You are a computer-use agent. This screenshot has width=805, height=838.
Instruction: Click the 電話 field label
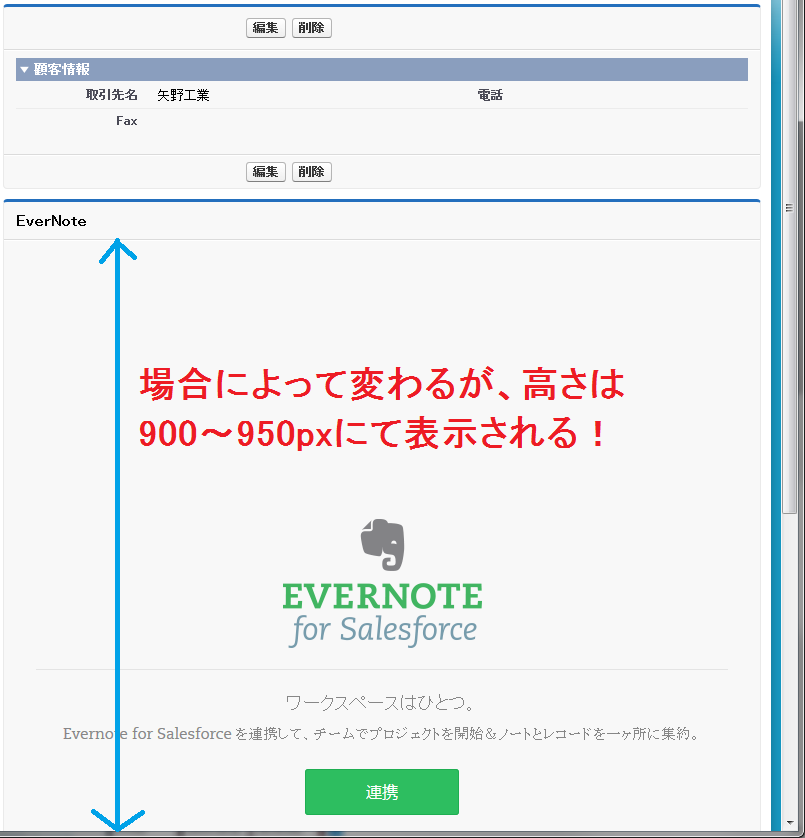(490, 95)
